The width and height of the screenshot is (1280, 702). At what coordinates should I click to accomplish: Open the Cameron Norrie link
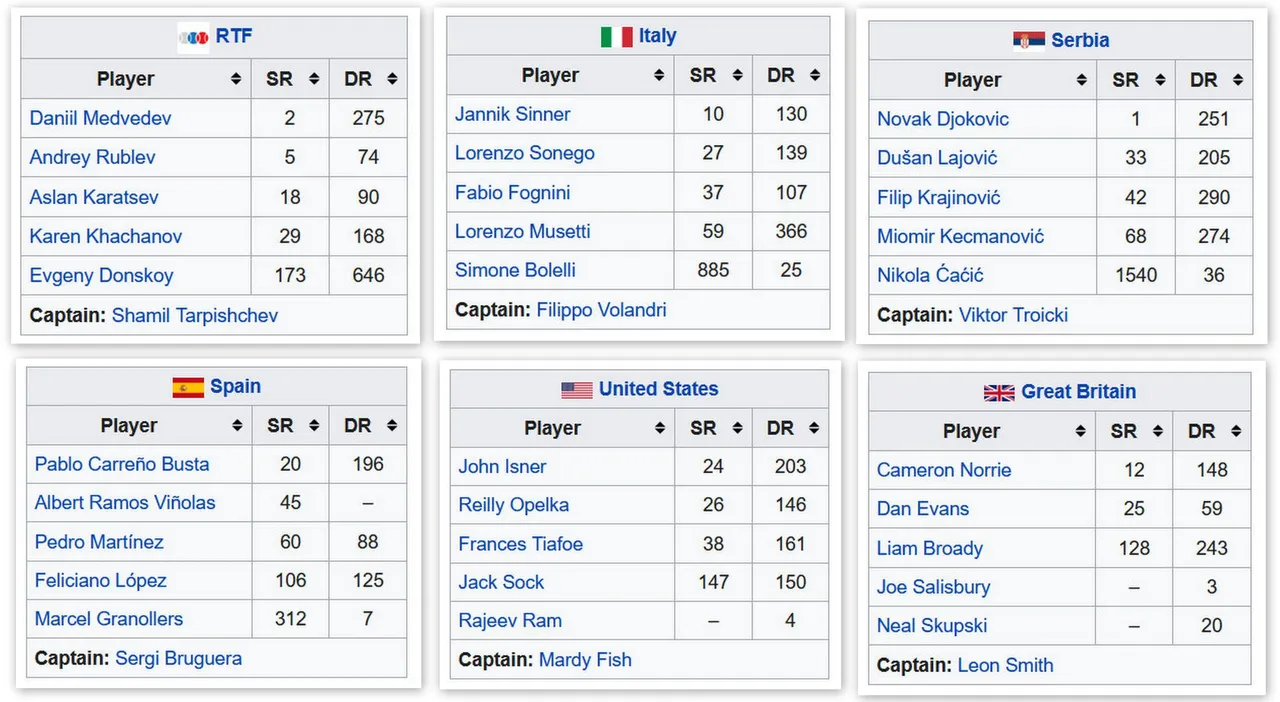(944, 470)
